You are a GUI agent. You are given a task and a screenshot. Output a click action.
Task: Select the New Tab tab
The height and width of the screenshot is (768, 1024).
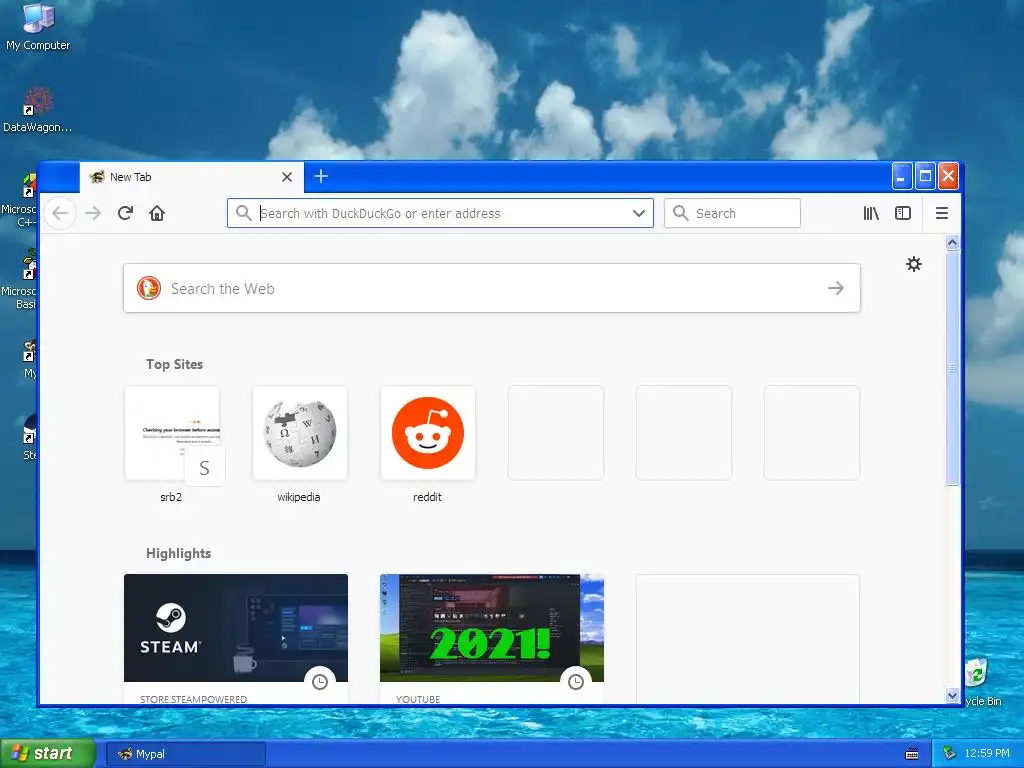191,177
